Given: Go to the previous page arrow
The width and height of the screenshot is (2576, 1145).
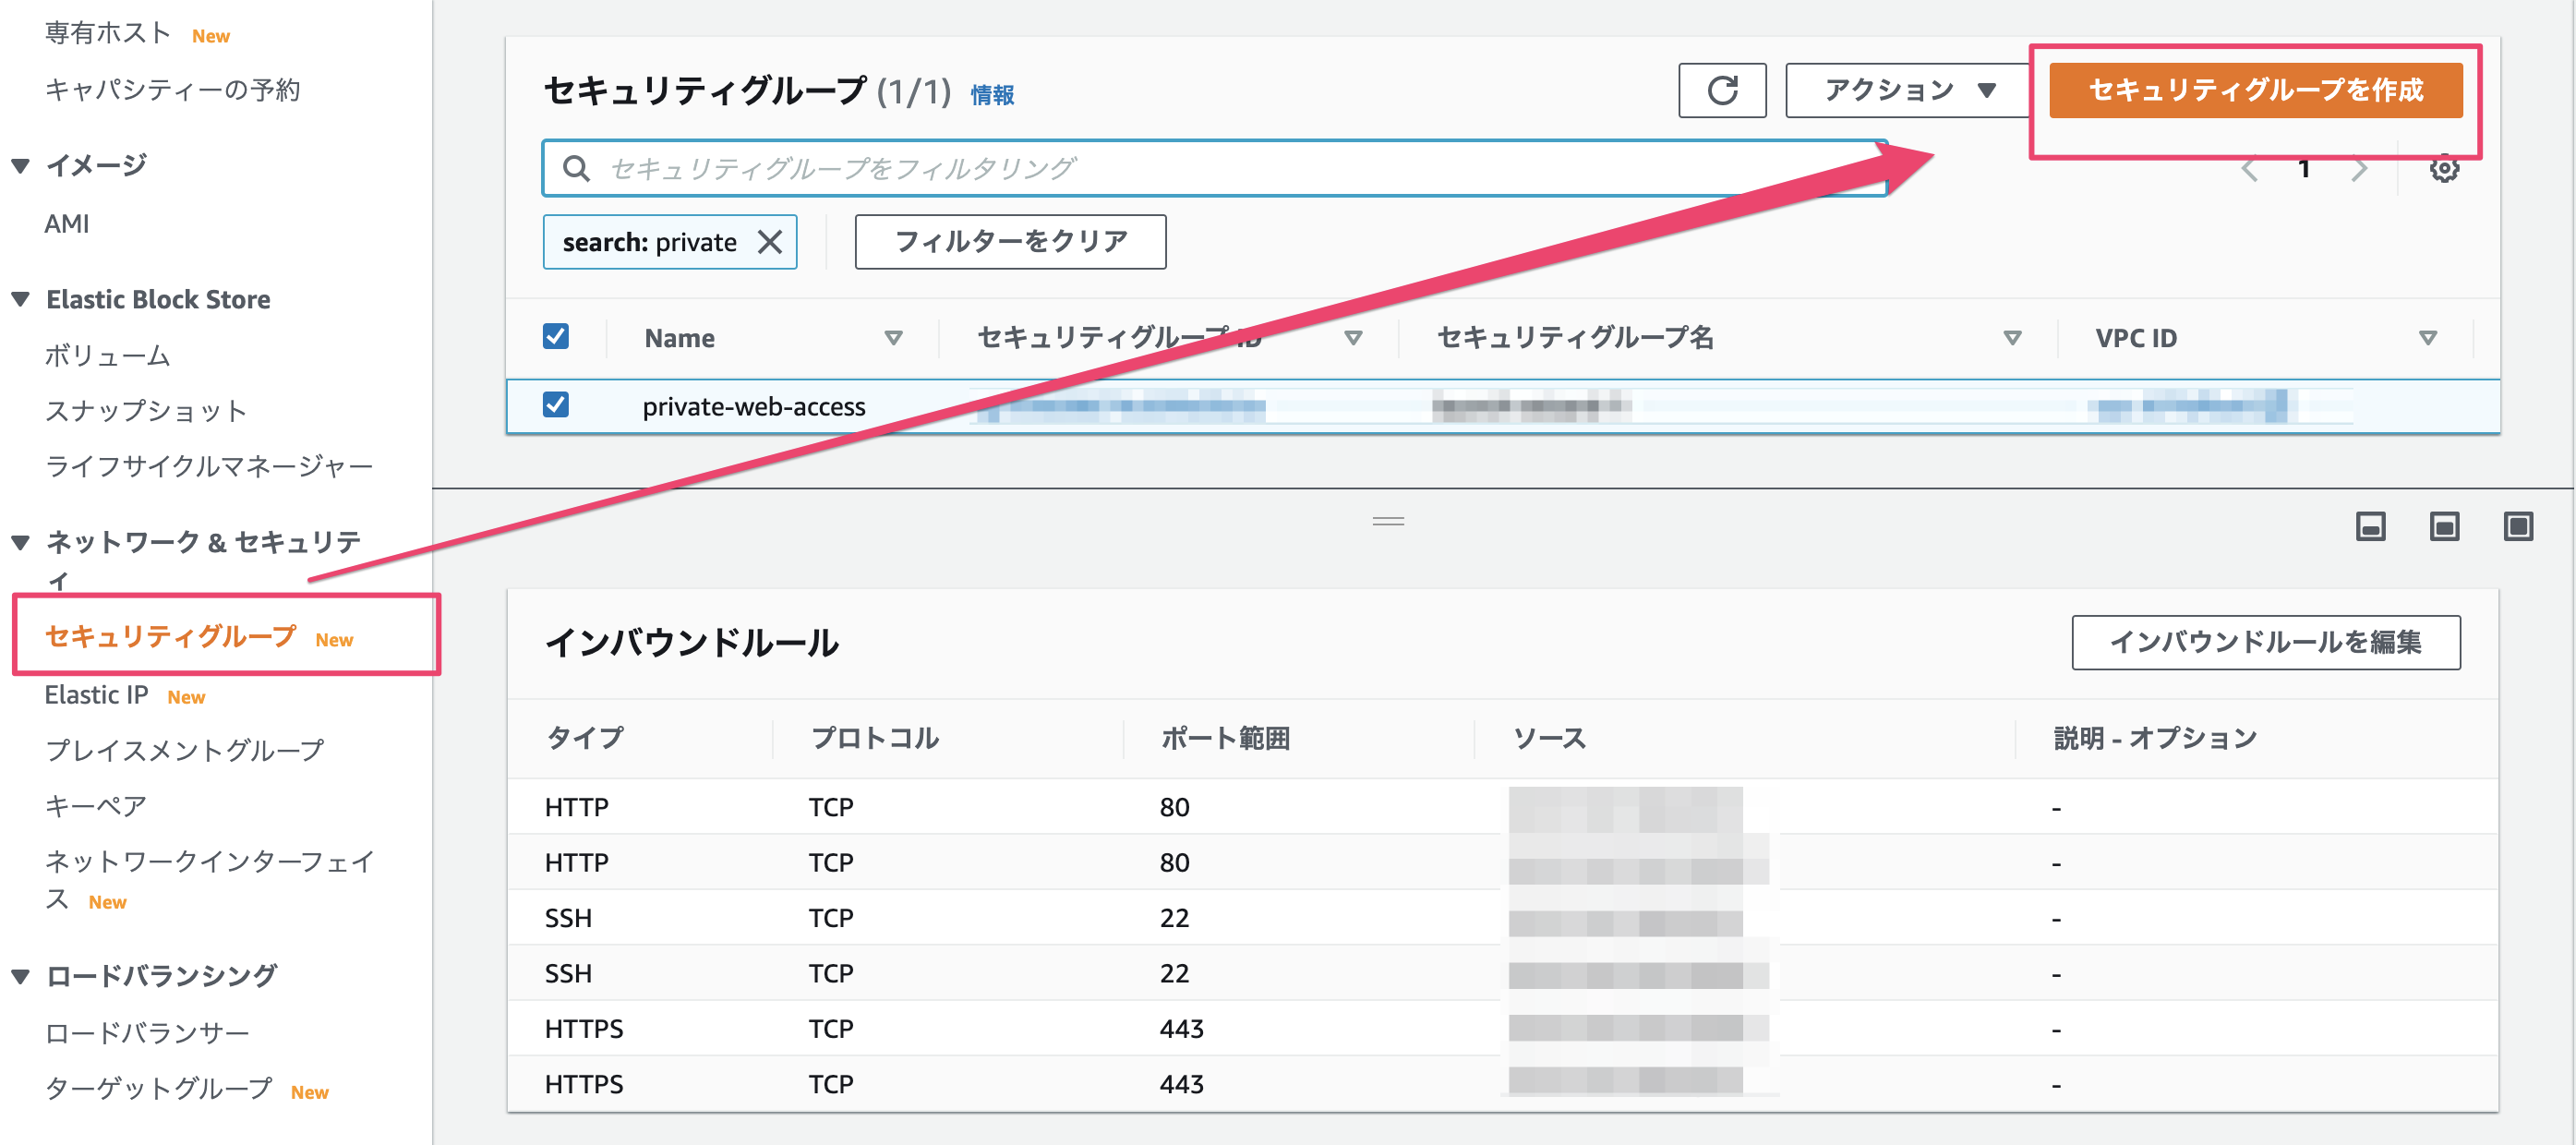Looking at the screenshot, I should (x=2249, y=169).
